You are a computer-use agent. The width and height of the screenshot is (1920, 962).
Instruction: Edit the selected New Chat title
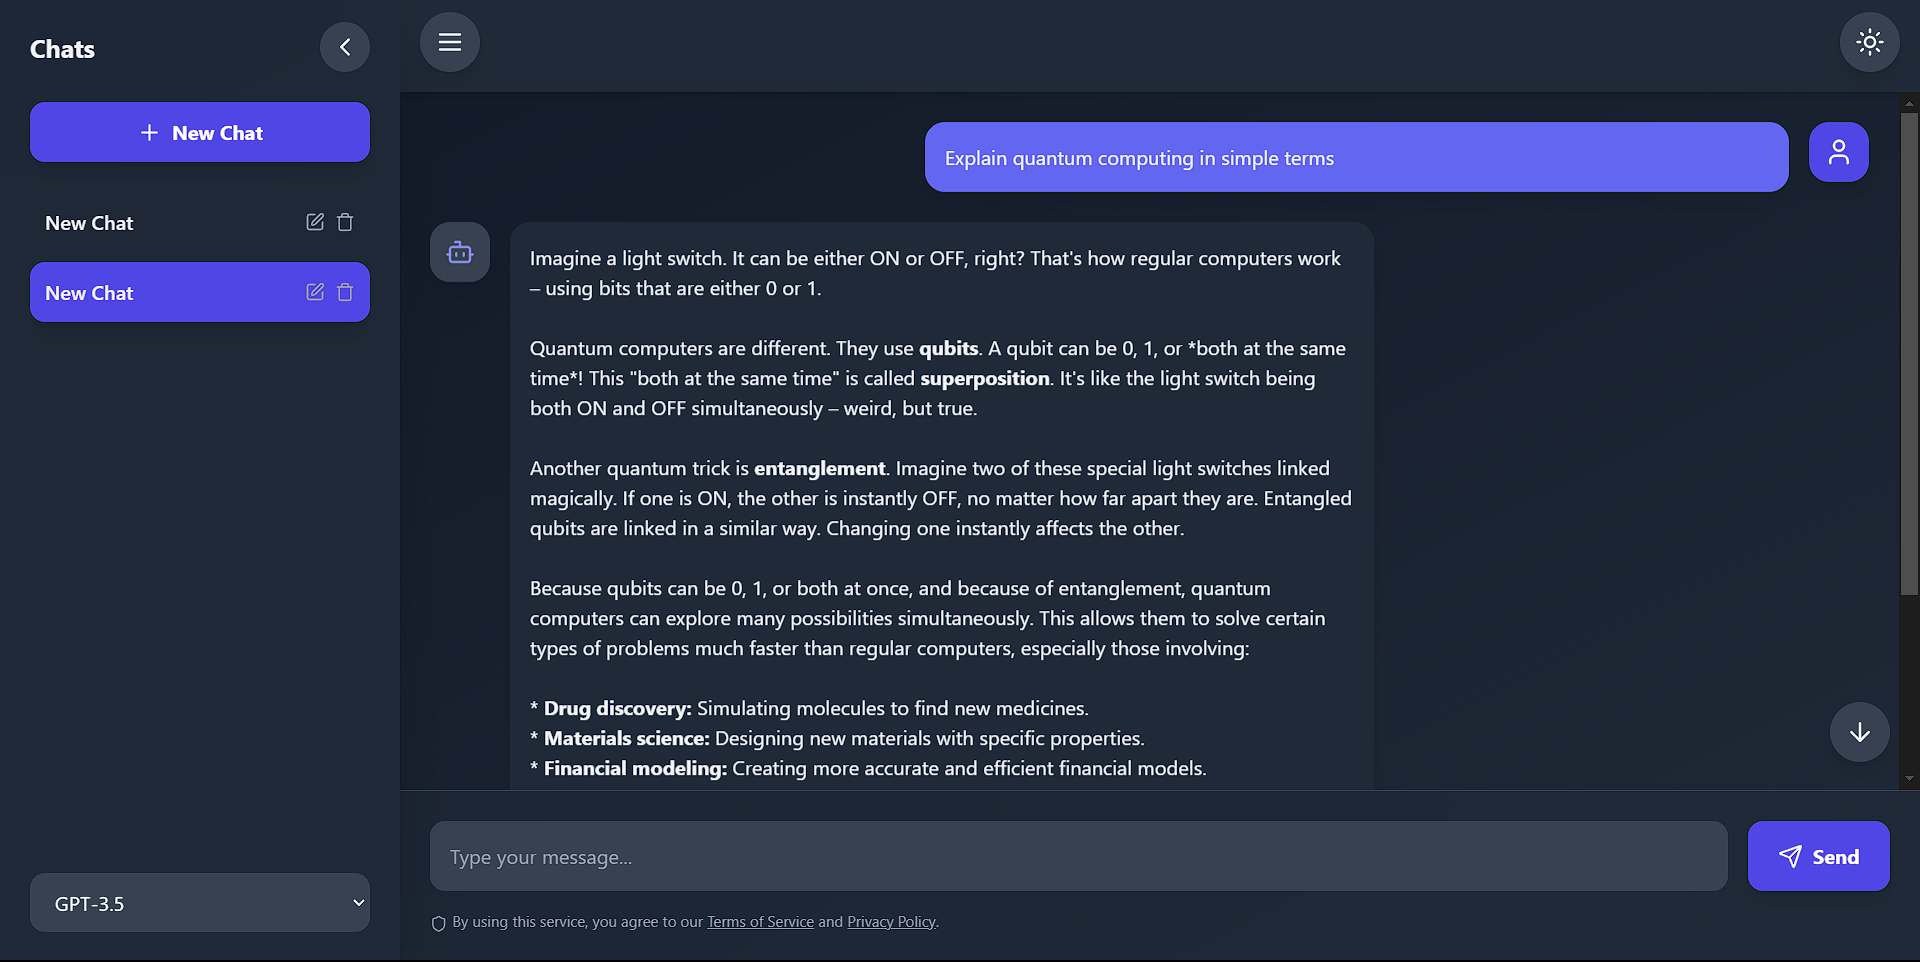pyautogui.click(x=314, y=292)
